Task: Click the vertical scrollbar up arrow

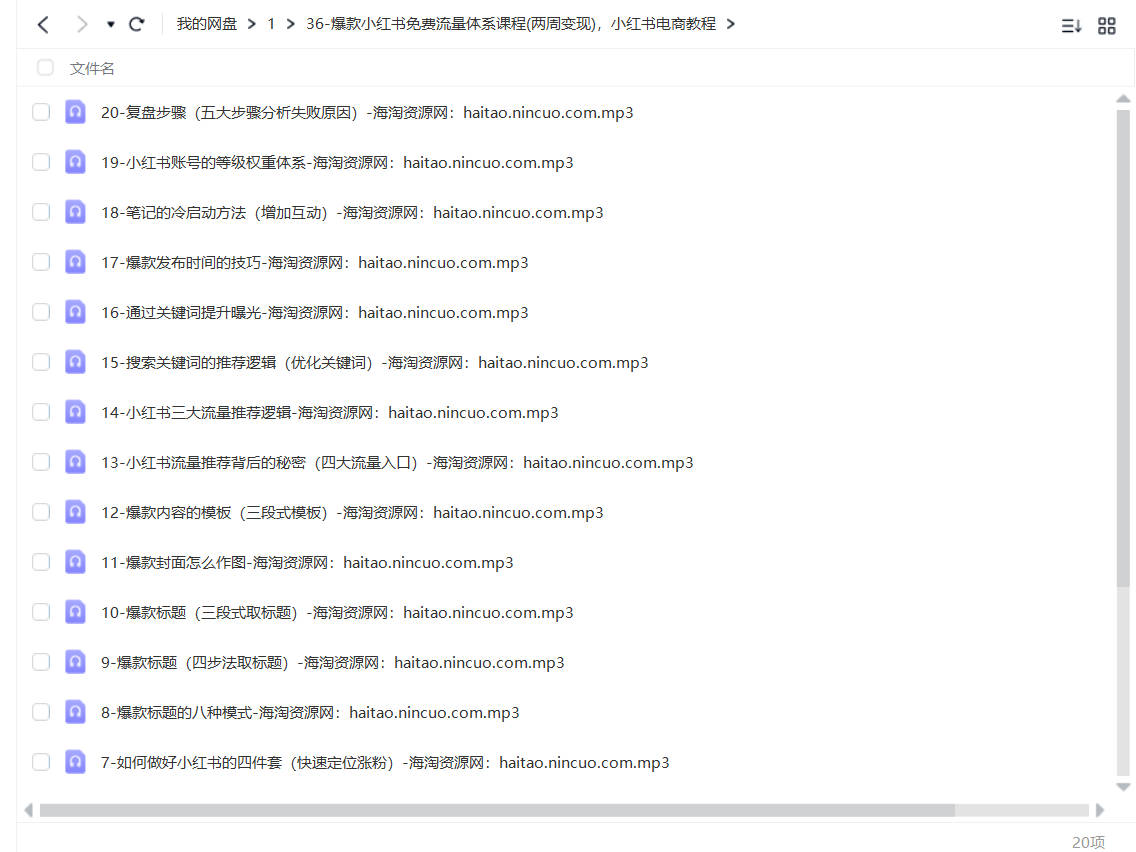Action: point(1123,99)
